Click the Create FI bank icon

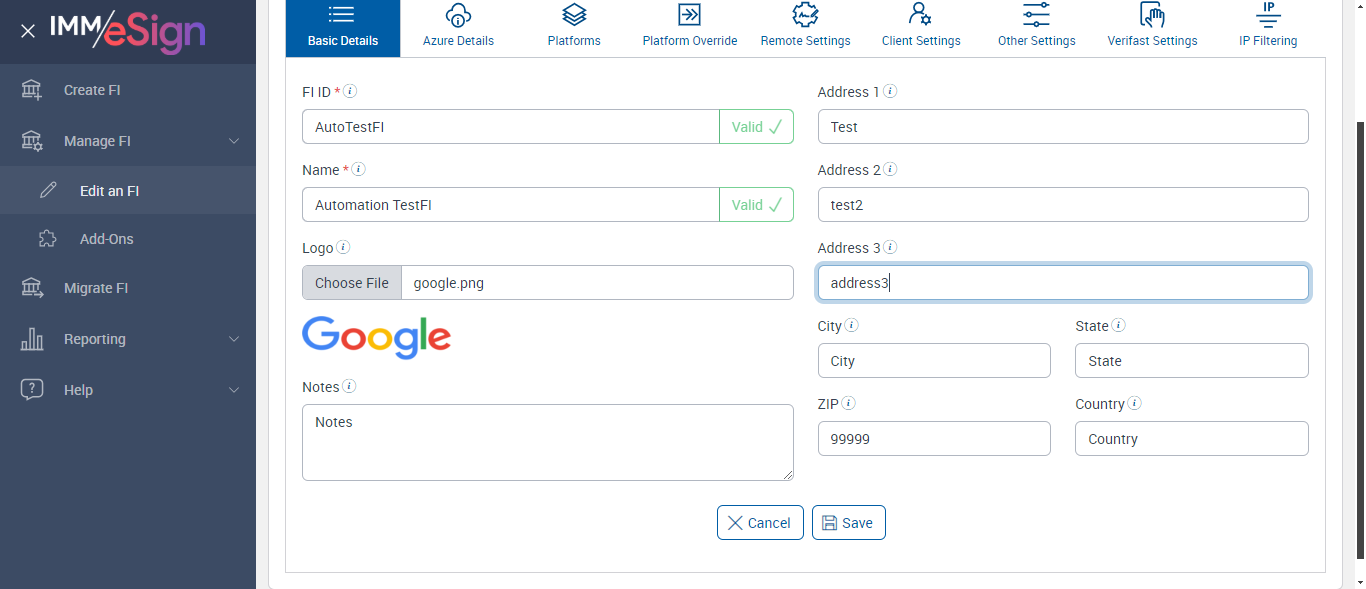(32, 90)
